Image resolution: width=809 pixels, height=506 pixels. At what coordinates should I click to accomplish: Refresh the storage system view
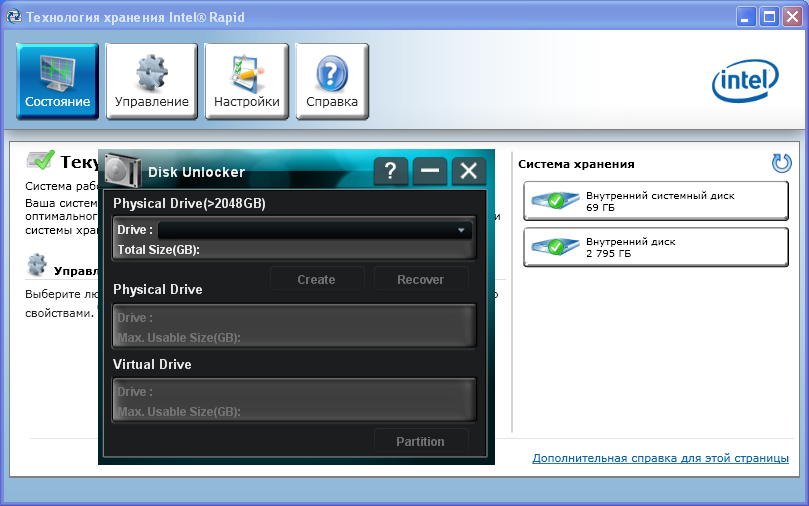(x=781, y=163)
